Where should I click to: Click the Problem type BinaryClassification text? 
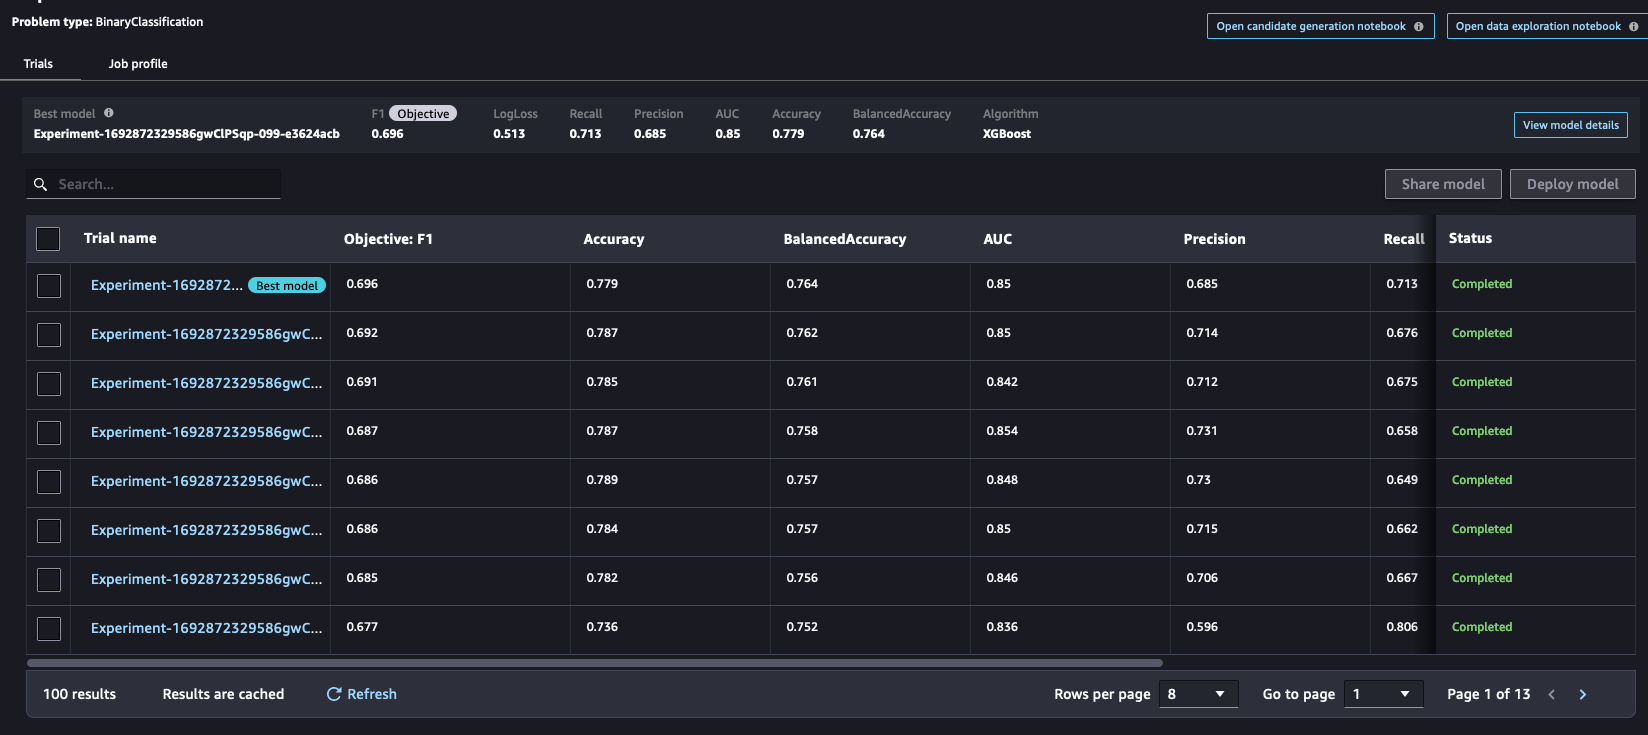107,22
